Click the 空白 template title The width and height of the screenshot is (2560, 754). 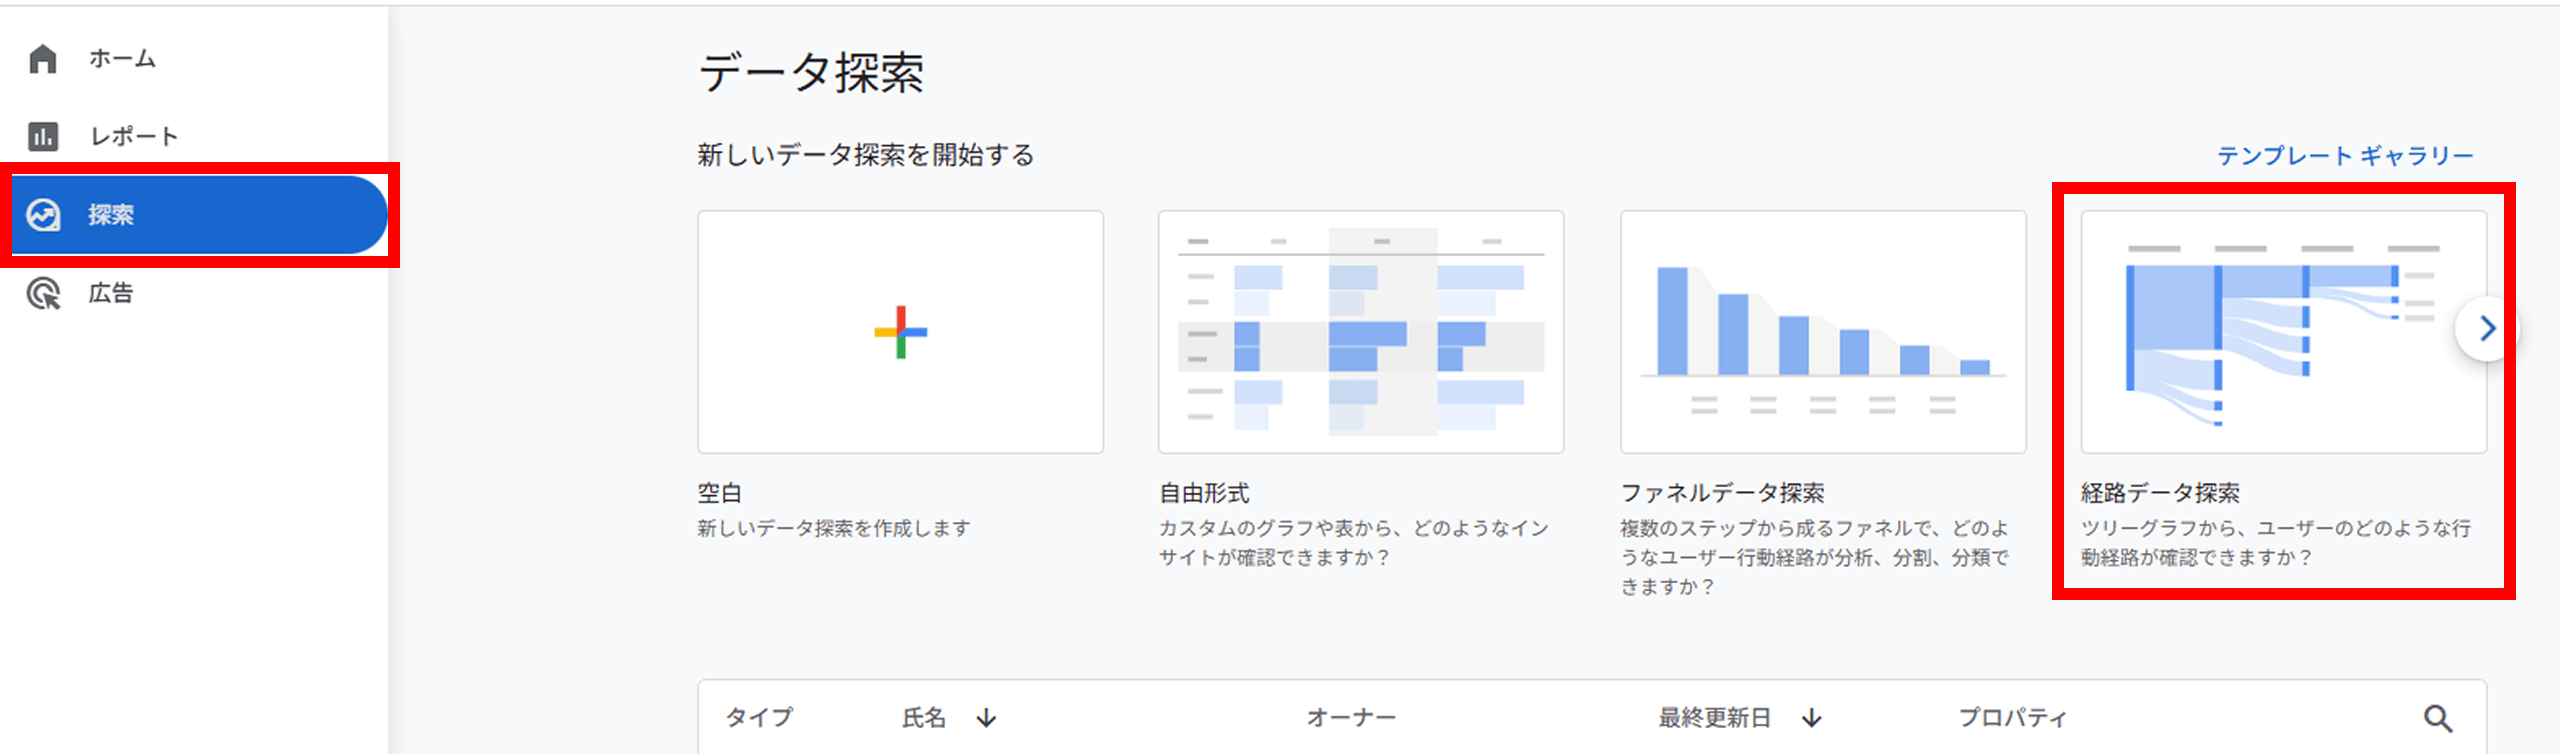pyautogui.click(x=719, y=493)
